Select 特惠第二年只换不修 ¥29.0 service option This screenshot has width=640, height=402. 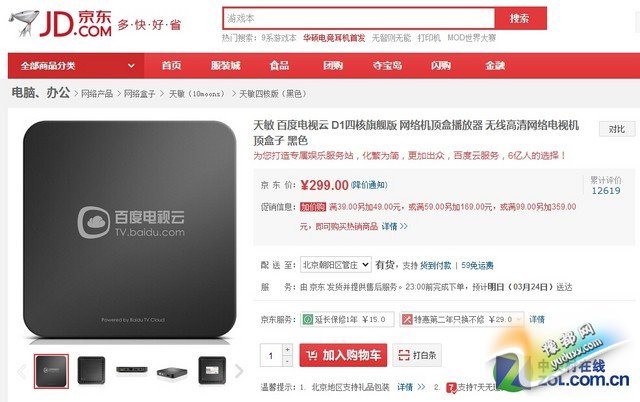[462, 319]
